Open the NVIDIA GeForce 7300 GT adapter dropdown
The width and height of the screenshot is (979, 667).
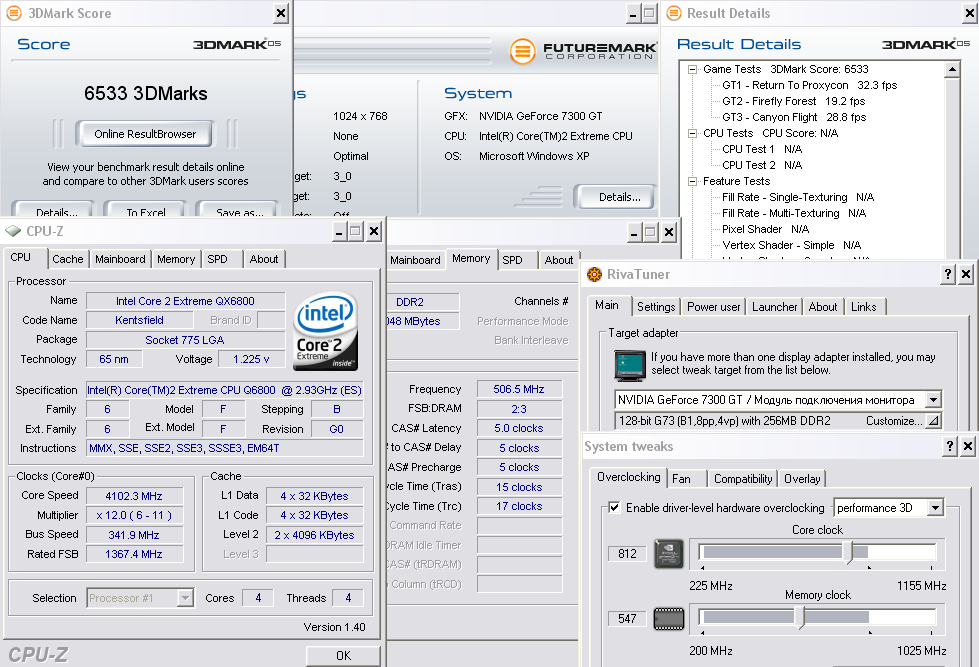933,399
